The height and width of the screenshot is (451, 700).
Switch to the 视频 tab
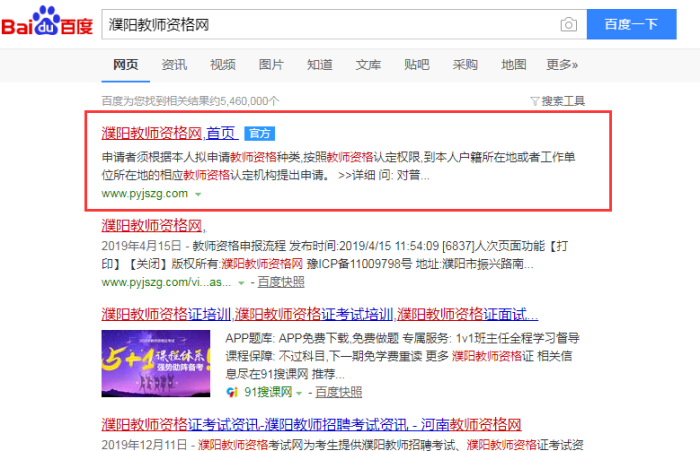223,65
